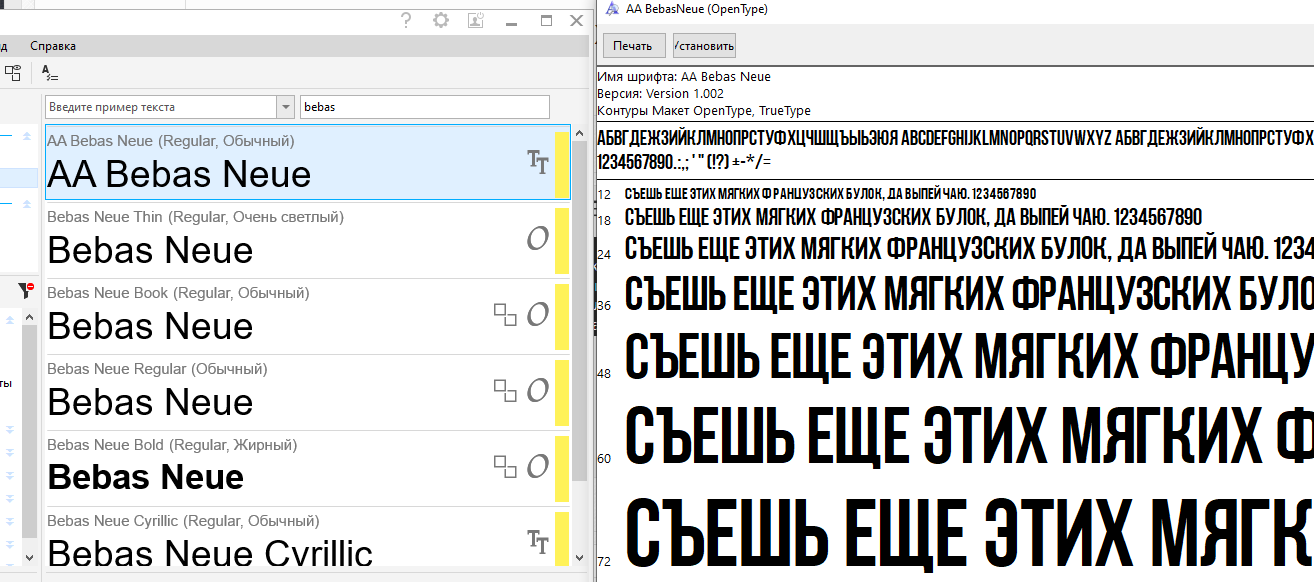Click the squares icon in Bebas Neue Bold row
Screen dimensions: 1314x582
[506, 466]
